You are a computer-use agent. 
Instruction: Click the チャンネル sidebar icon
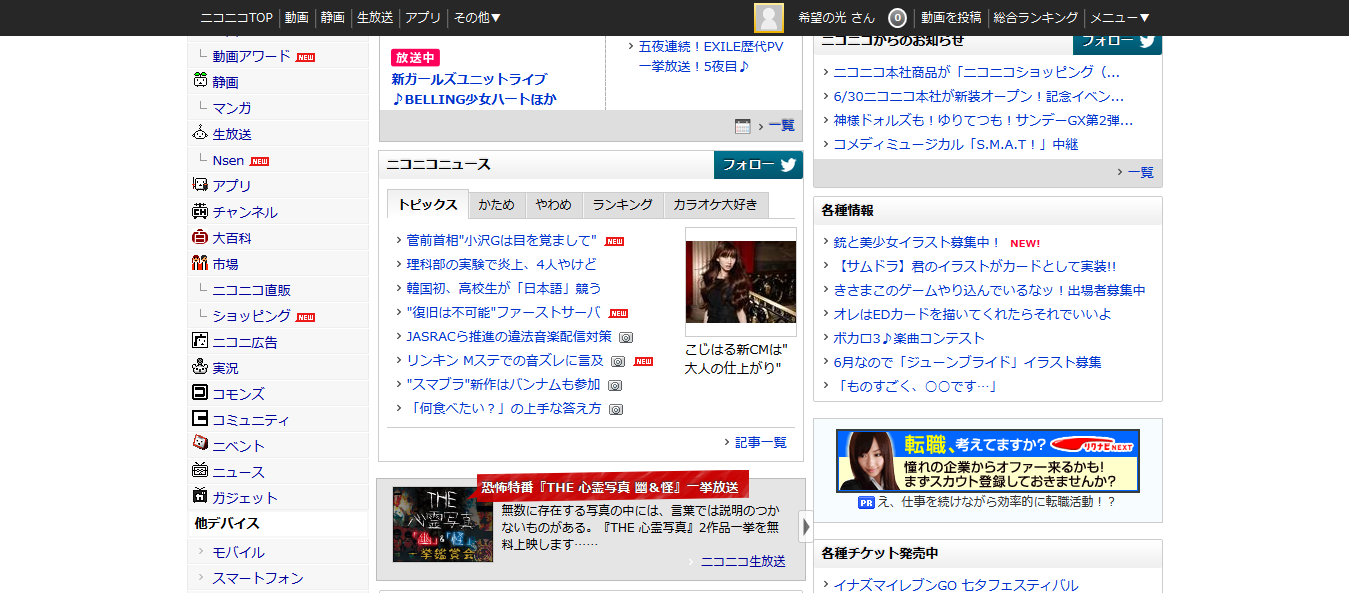click(199, 211)
